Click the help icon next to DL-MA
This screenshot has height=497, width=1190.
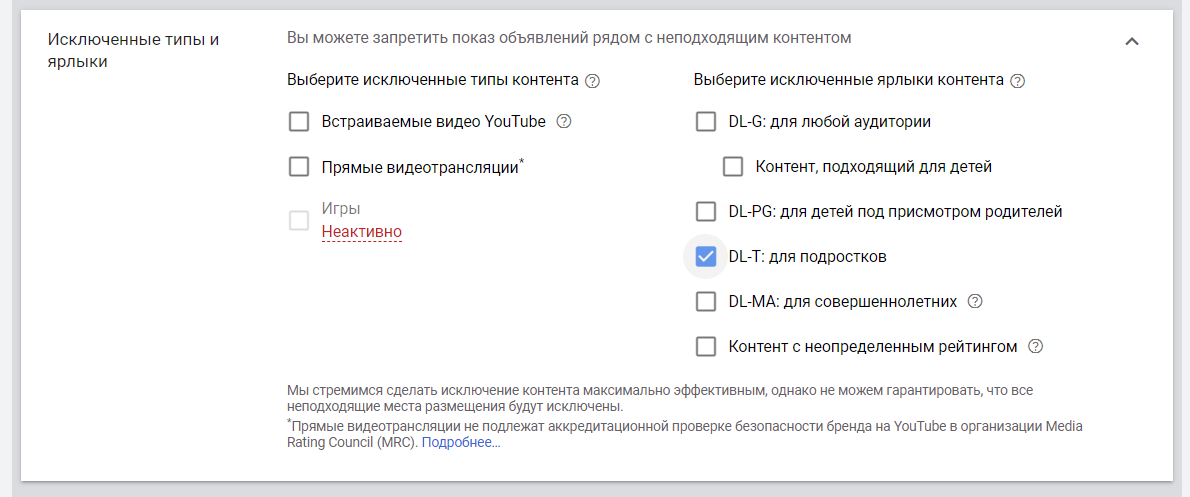[976, 301]
